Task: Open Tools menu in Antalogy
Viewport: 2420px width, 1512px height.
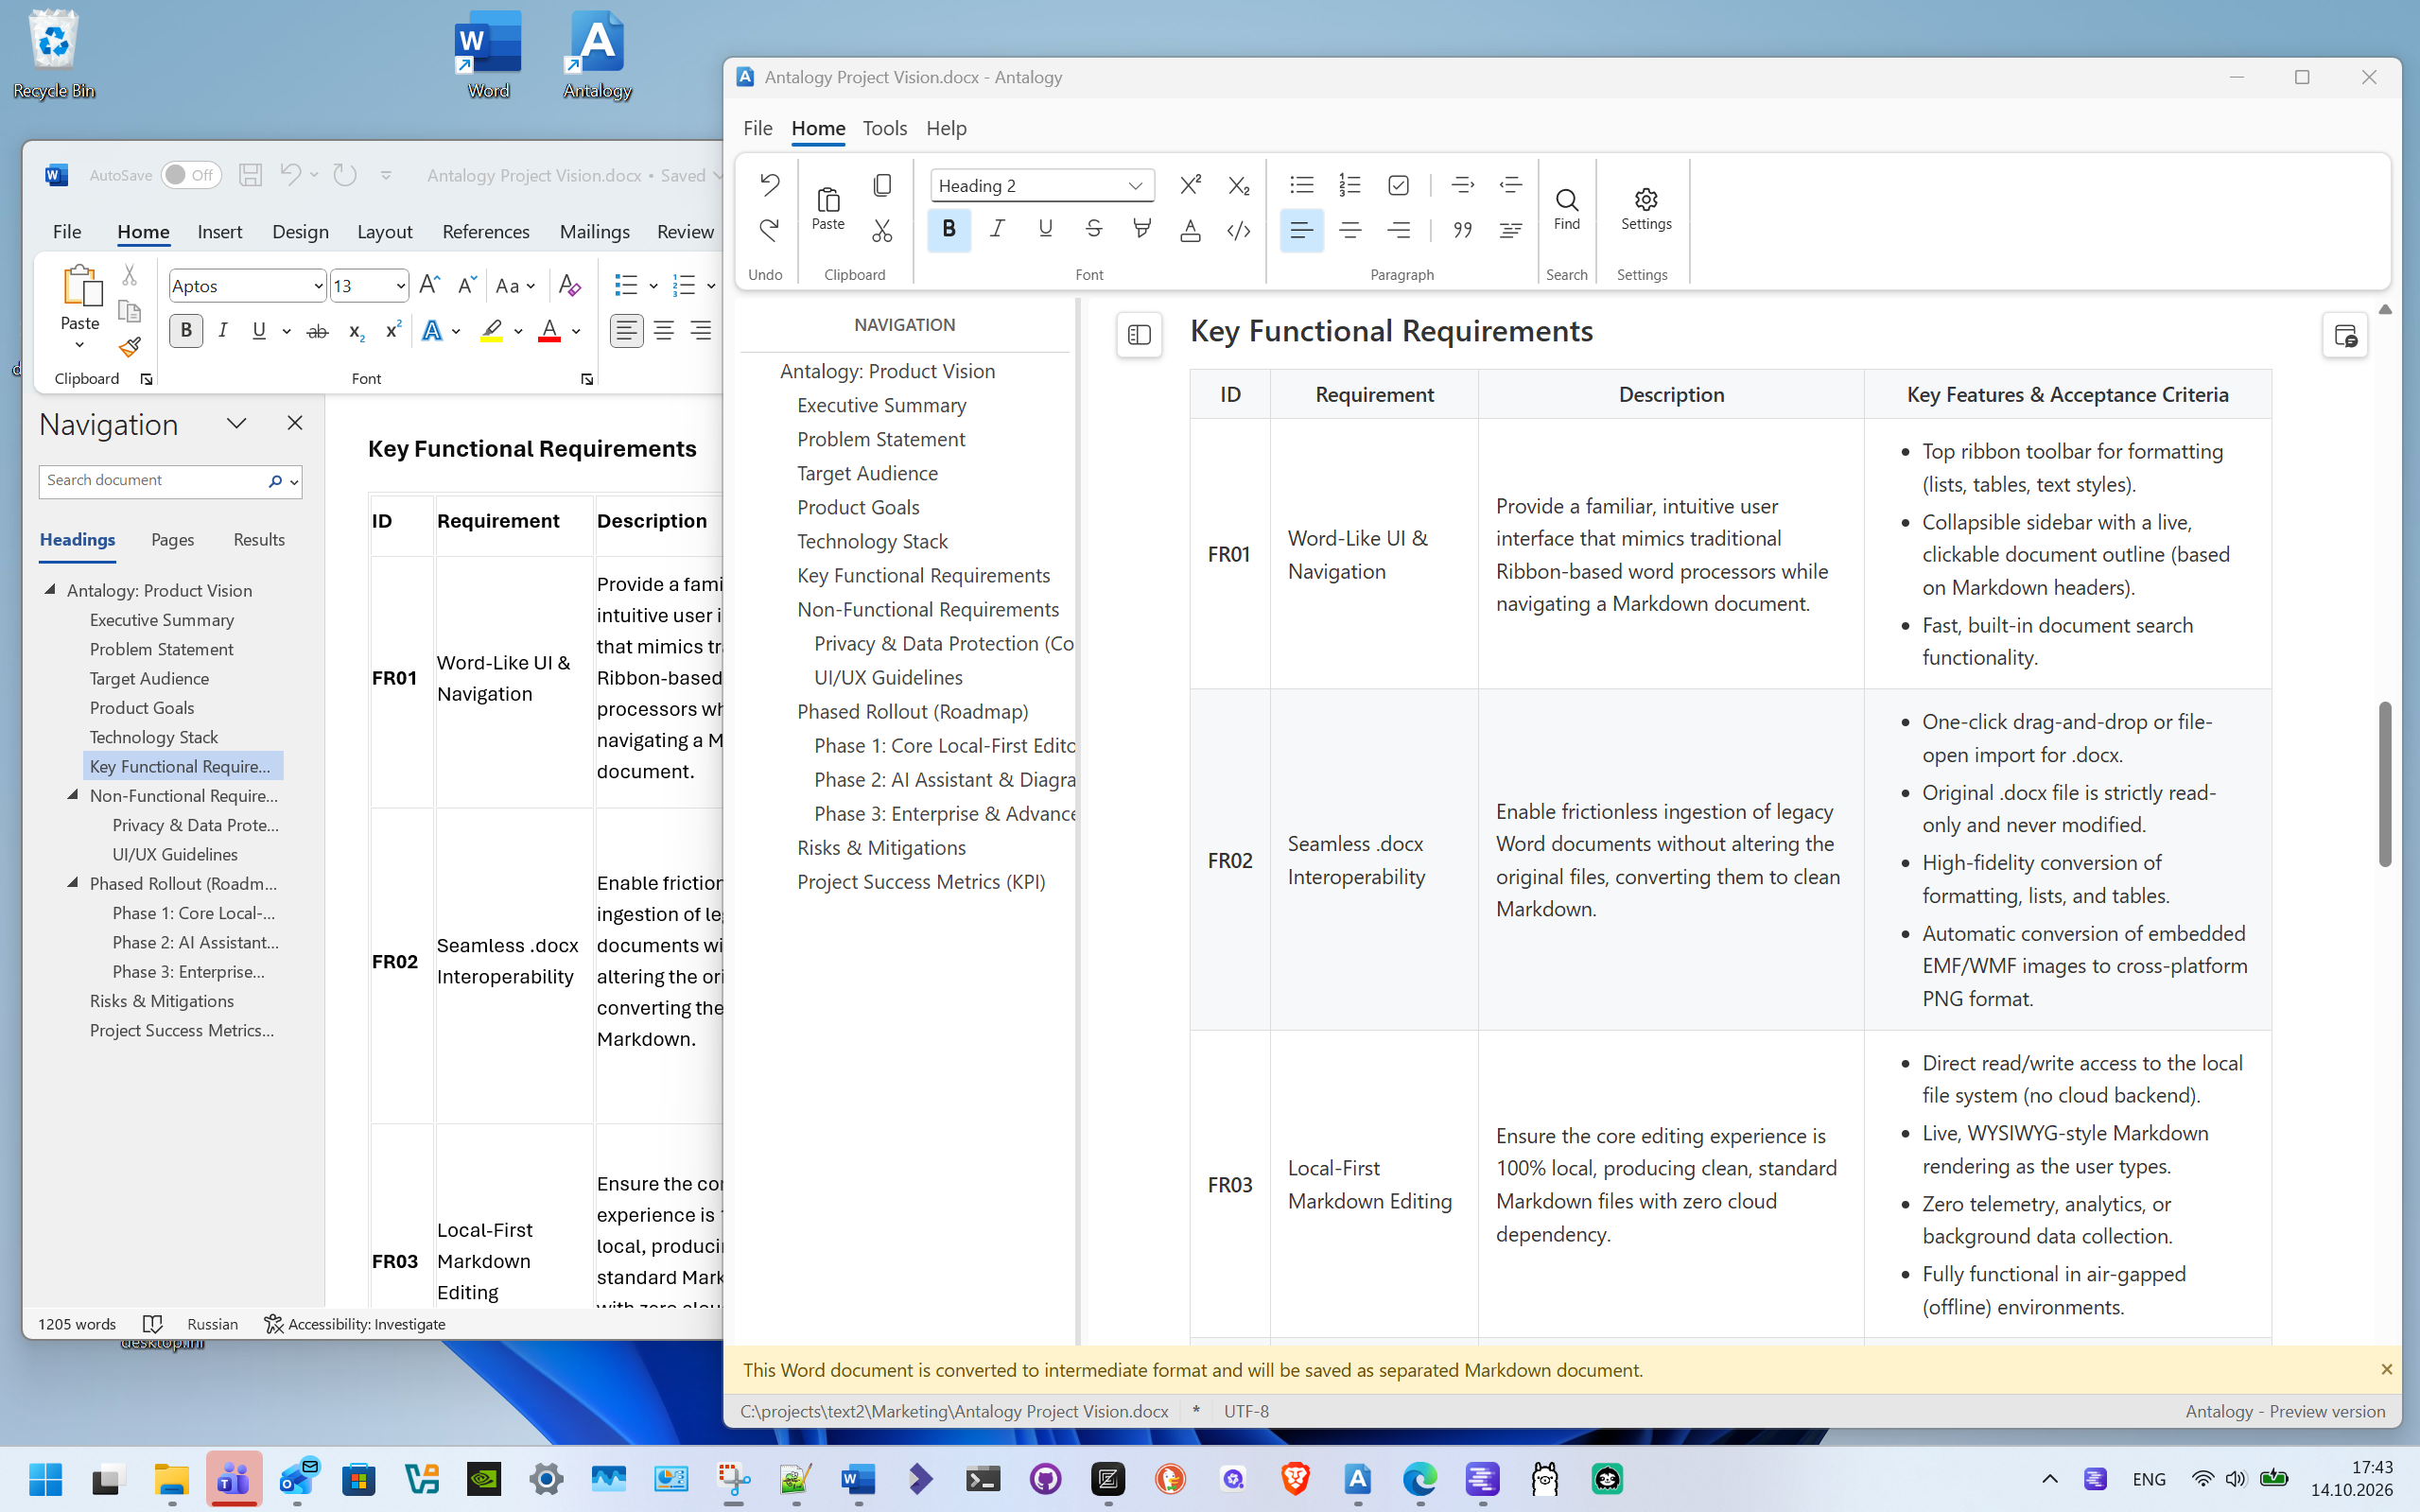Action: (884, 128)
